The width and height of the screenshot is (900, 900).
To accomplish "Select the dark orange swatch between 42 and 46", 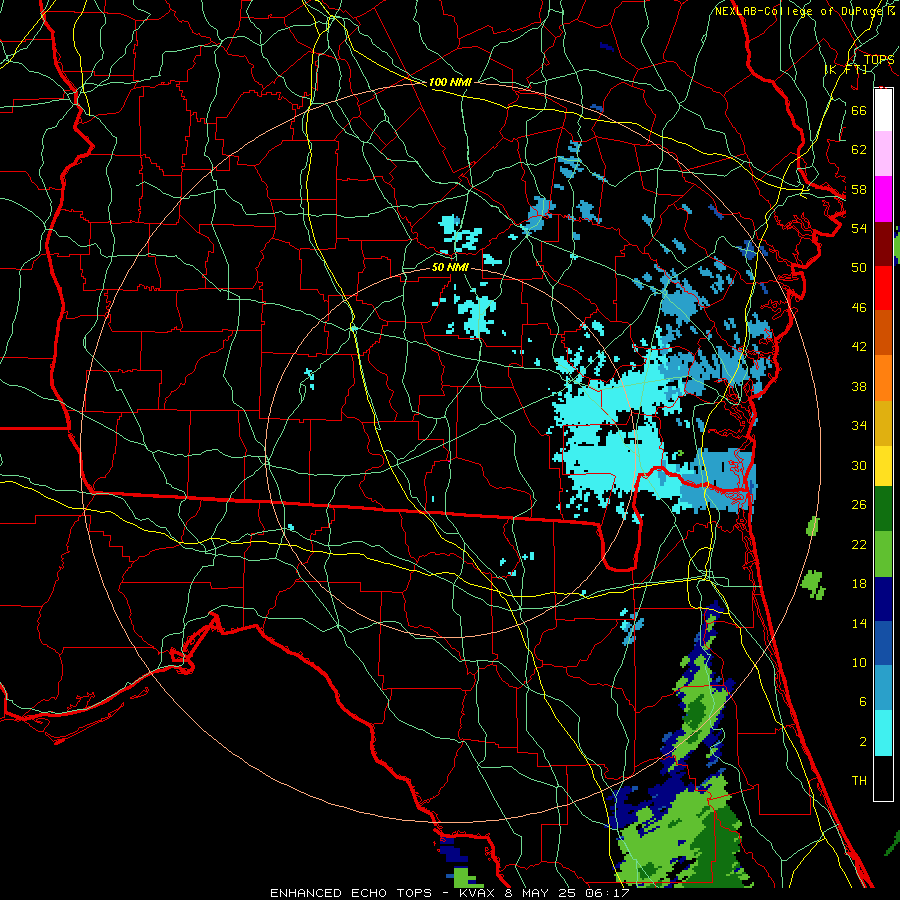I will click(x=883, y=332).
